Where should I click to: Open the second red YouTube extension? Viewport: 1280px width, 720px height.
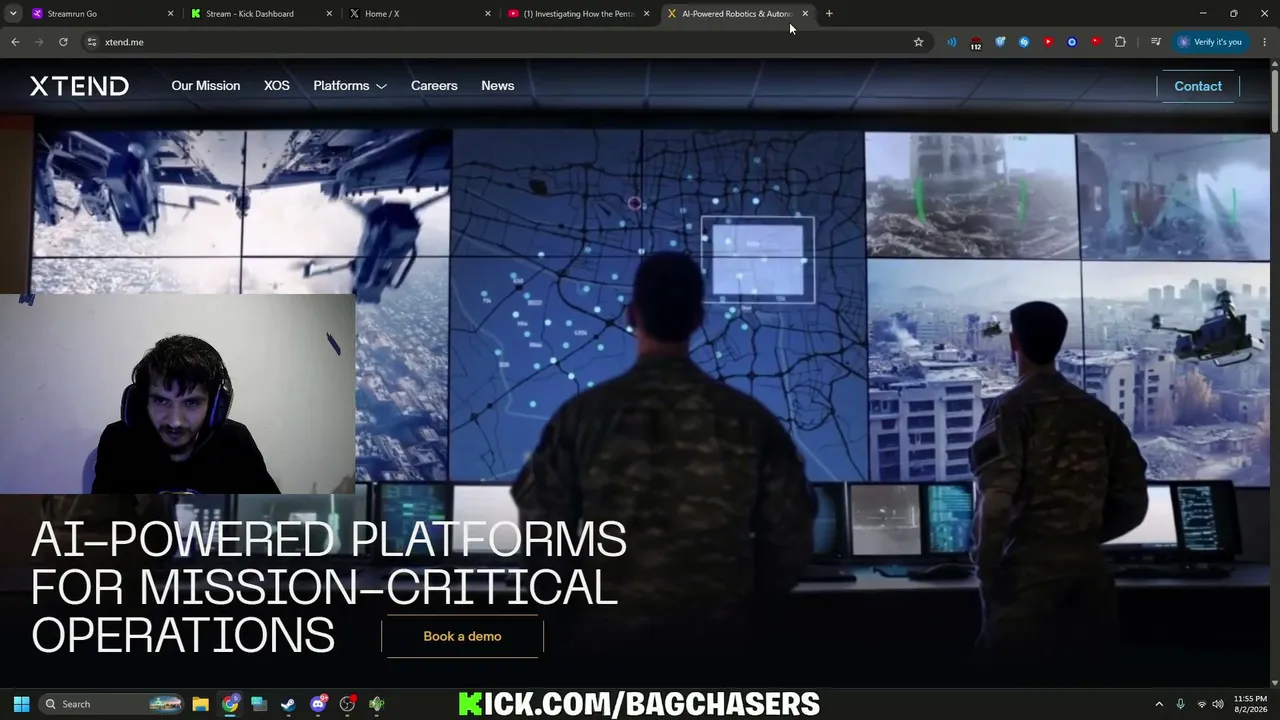pos(1096,42)
